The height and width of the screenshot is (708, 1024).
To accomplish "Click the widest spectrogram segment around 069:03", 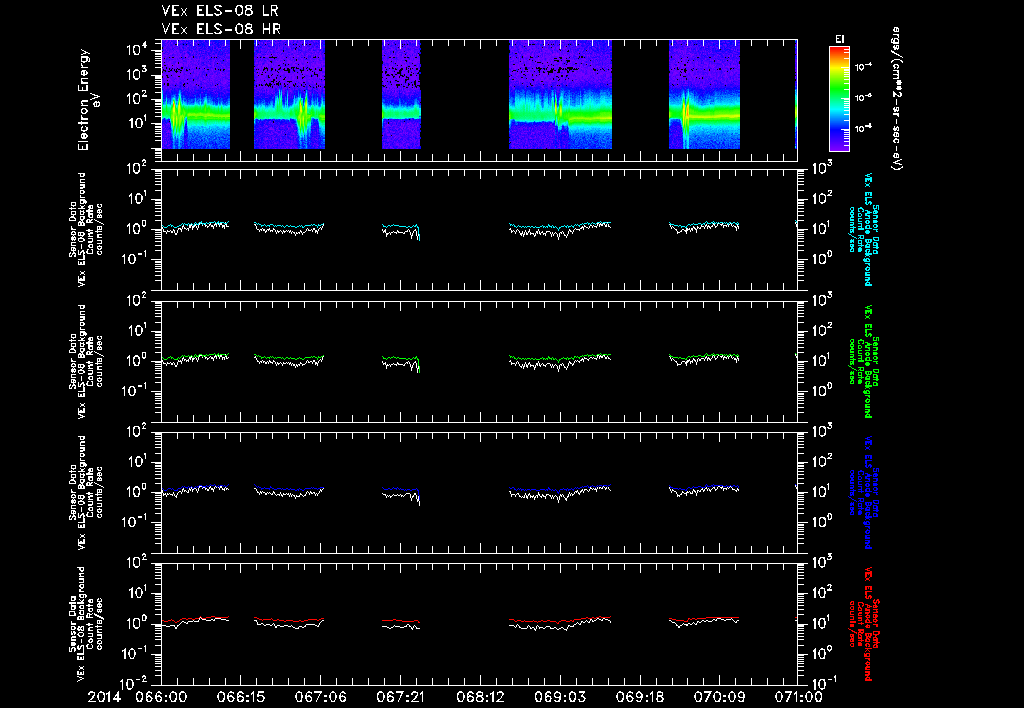I will [x=560, y=95].
